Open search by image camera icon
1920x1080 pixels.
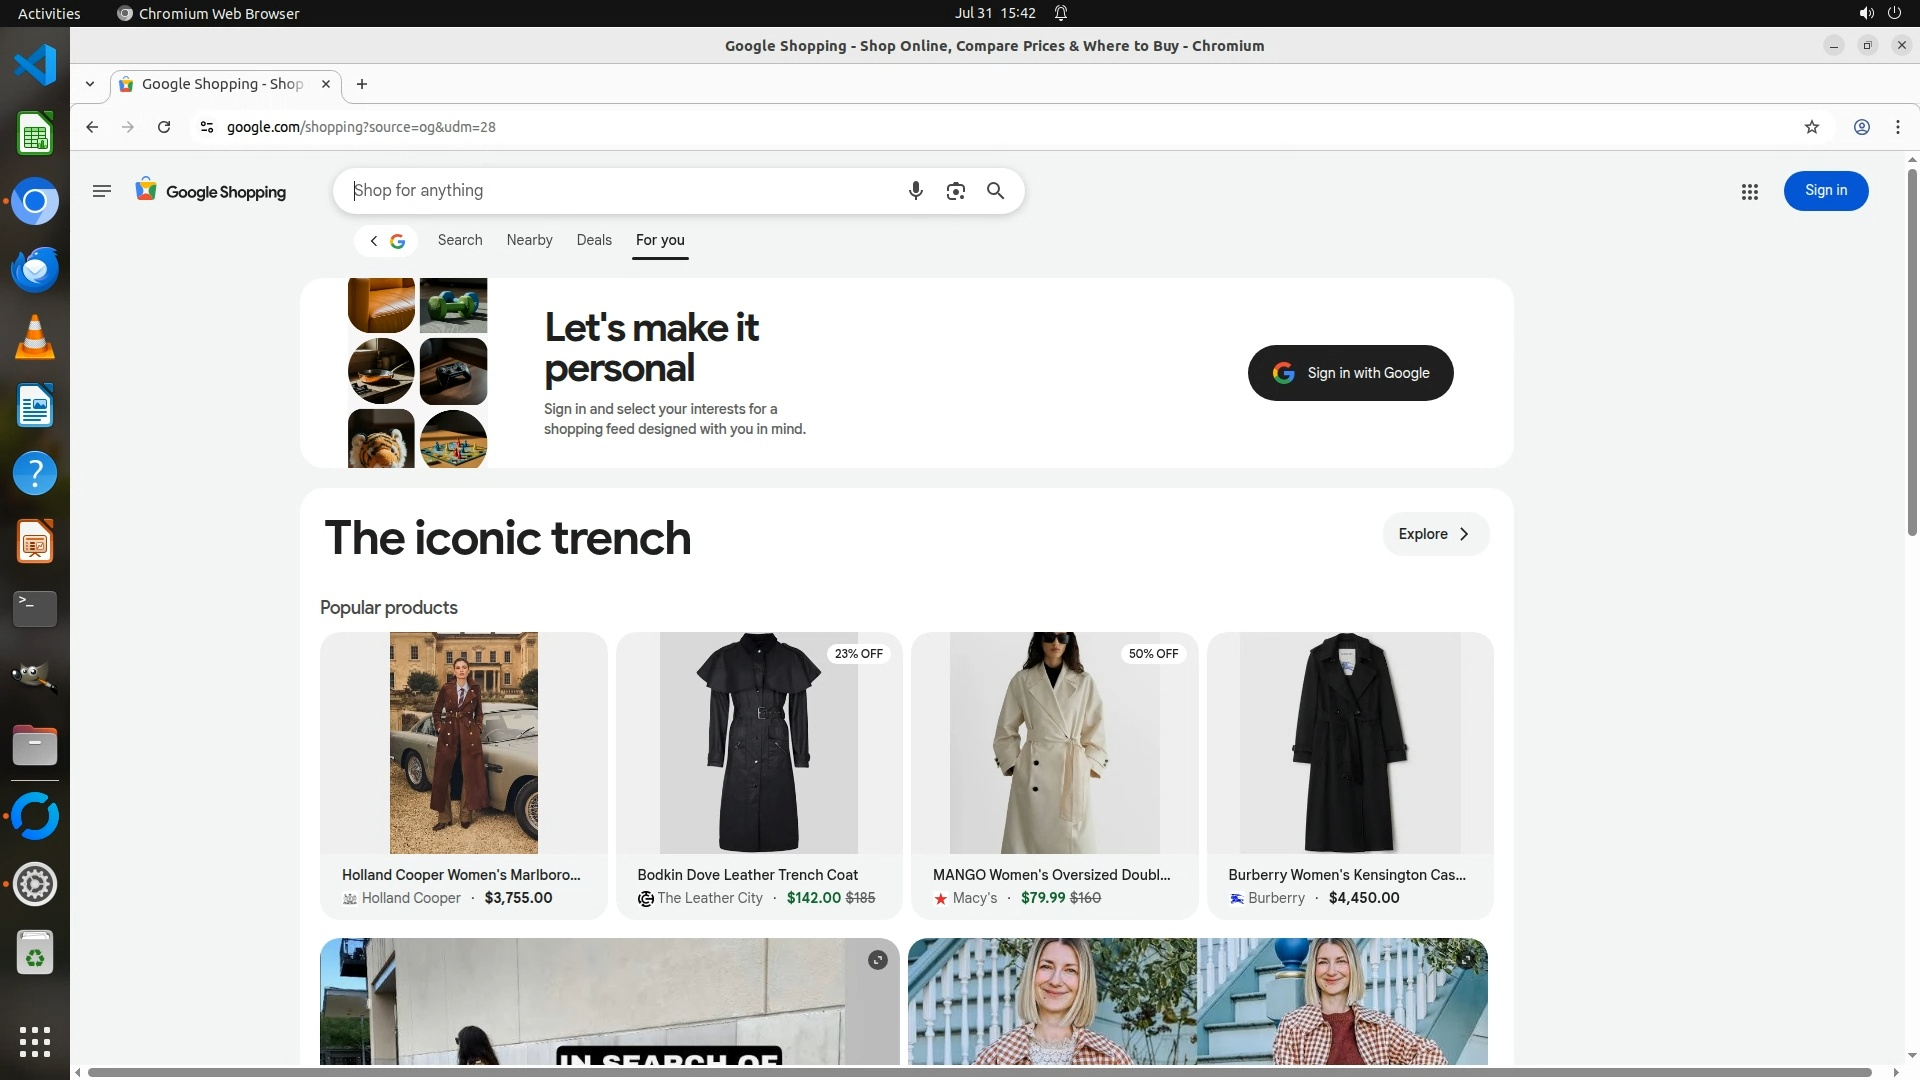[955, 191]
